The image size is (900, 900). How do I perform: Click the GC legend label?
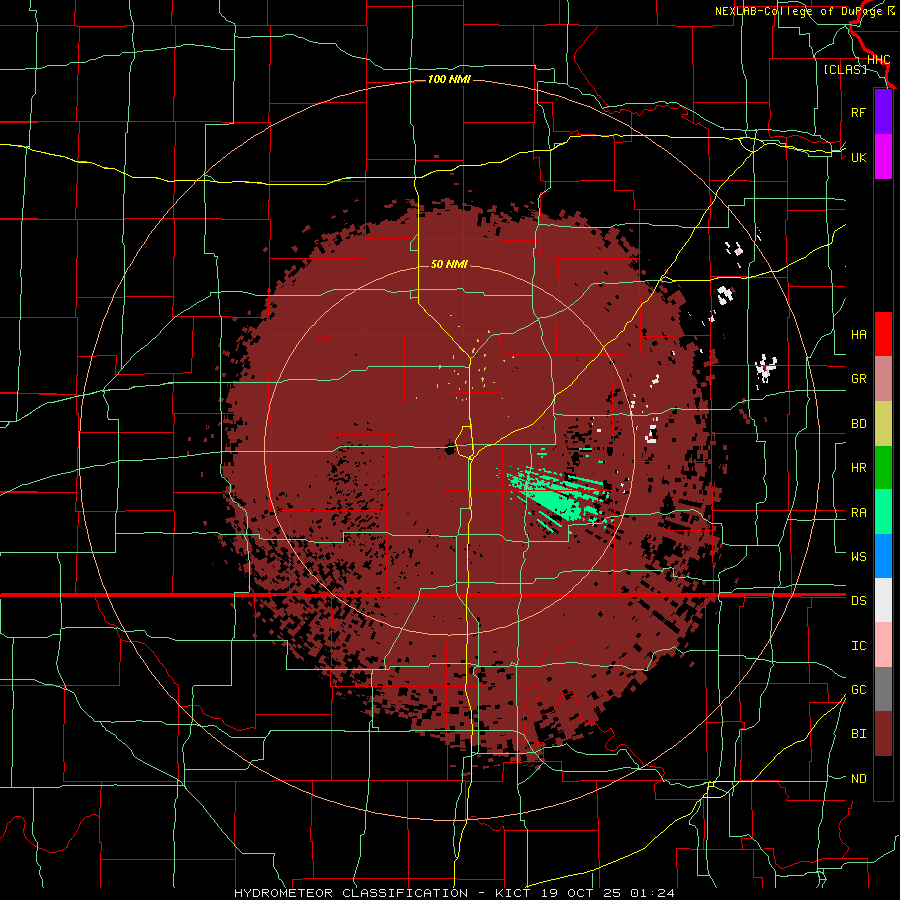858,690
